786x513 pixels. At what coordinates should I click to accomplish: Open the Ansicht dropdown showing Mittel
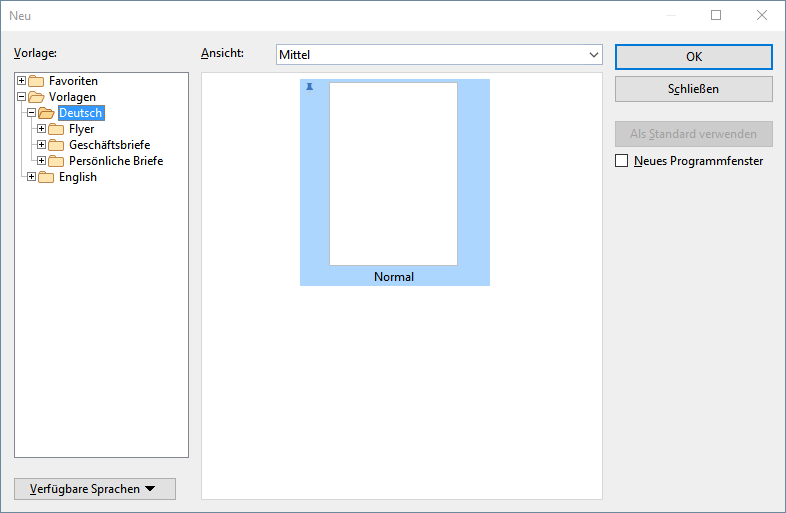point(439,55)
